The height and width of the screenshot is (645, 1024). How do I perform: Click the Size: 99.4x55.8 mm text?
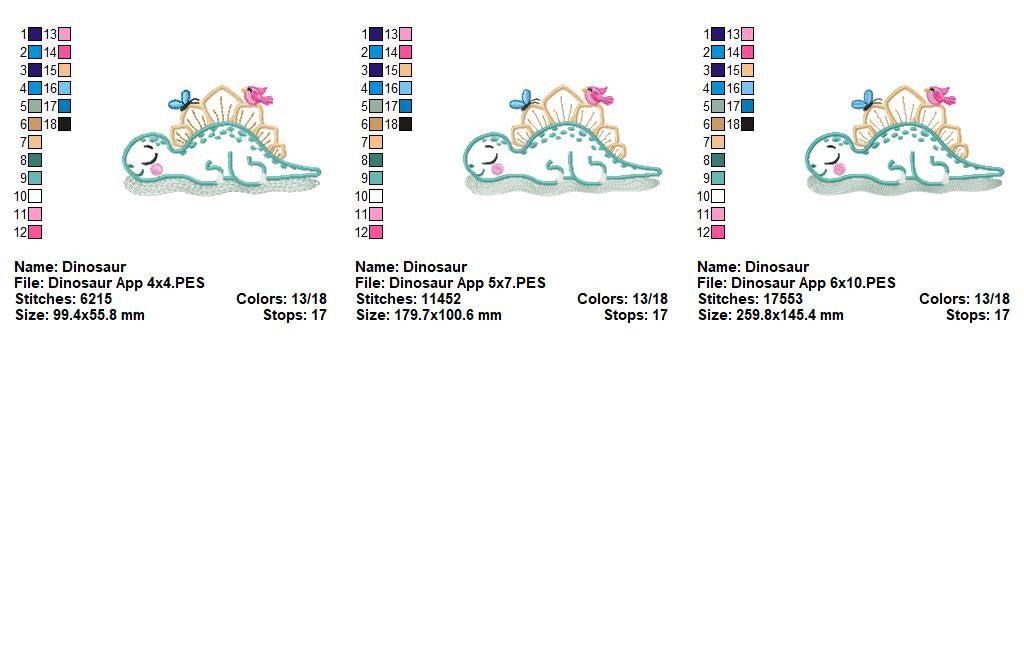(x=79, y=315)
